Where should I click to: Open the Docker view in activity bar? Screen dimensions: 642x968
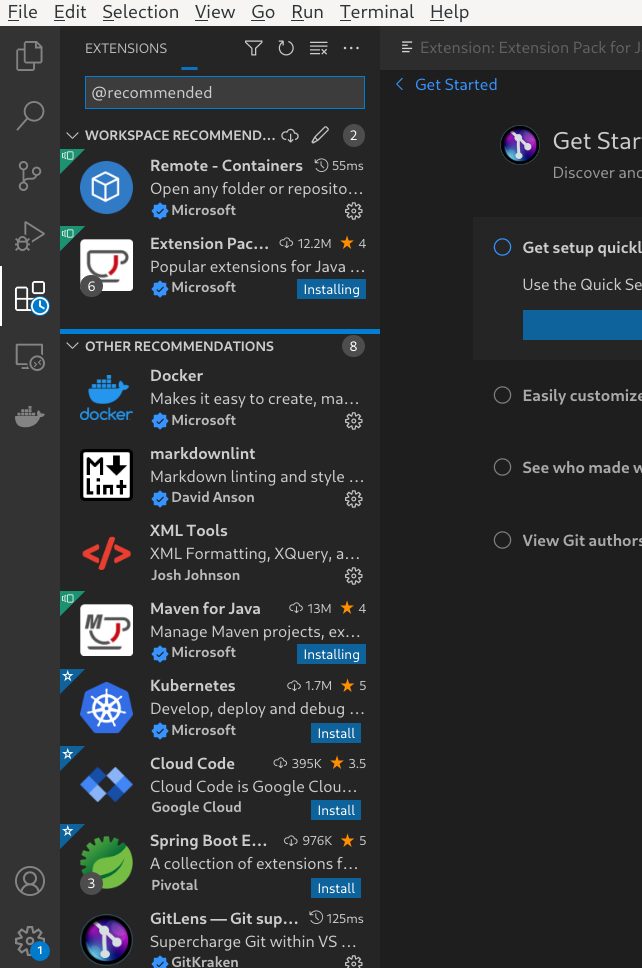point(30,417)
